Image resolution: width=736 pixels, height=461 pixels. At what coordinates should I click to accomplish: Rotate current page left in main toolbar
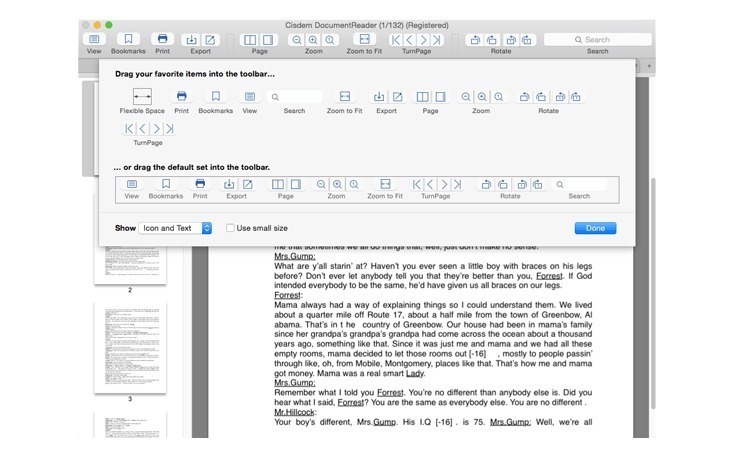[475, 40]
